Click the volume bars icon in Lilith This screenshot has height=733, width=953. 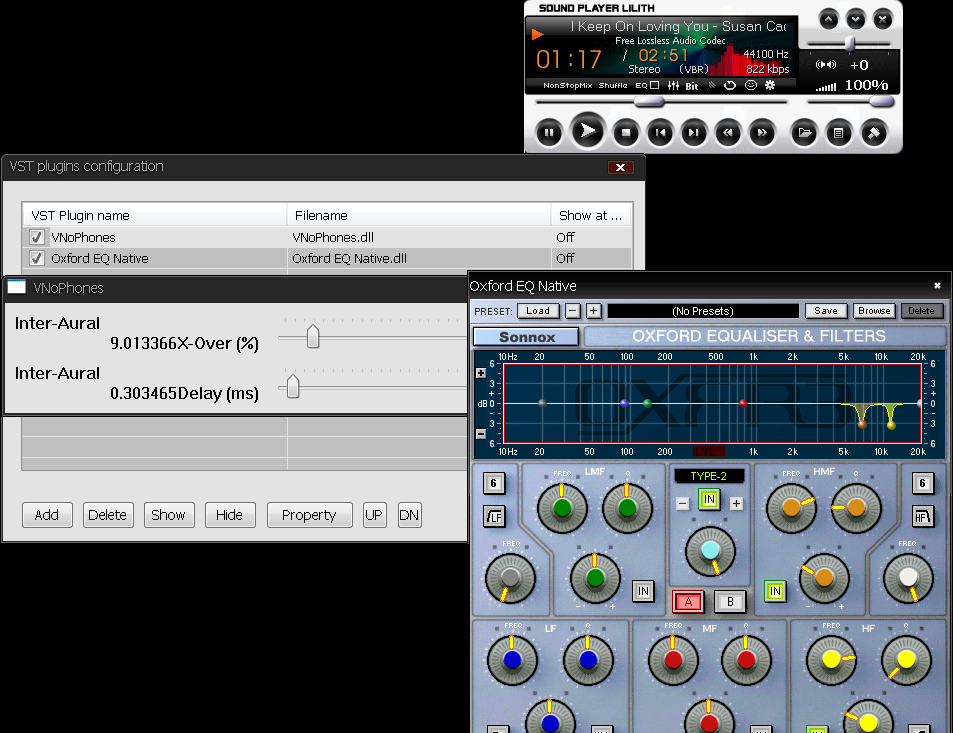coord(826,87)
